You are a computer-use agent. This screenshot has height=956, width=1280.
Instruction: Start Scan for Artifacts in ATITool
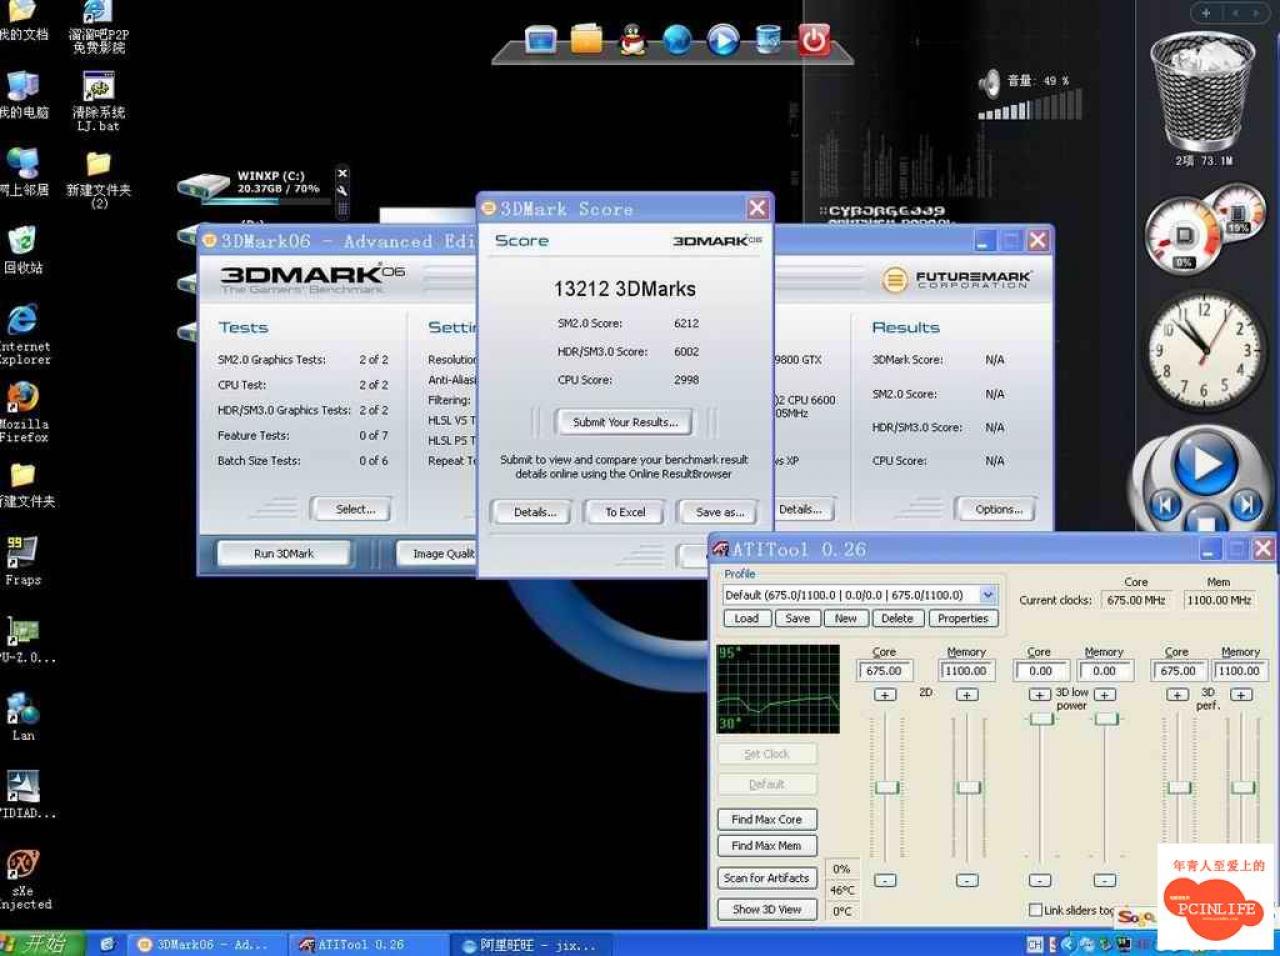point(767,878)
